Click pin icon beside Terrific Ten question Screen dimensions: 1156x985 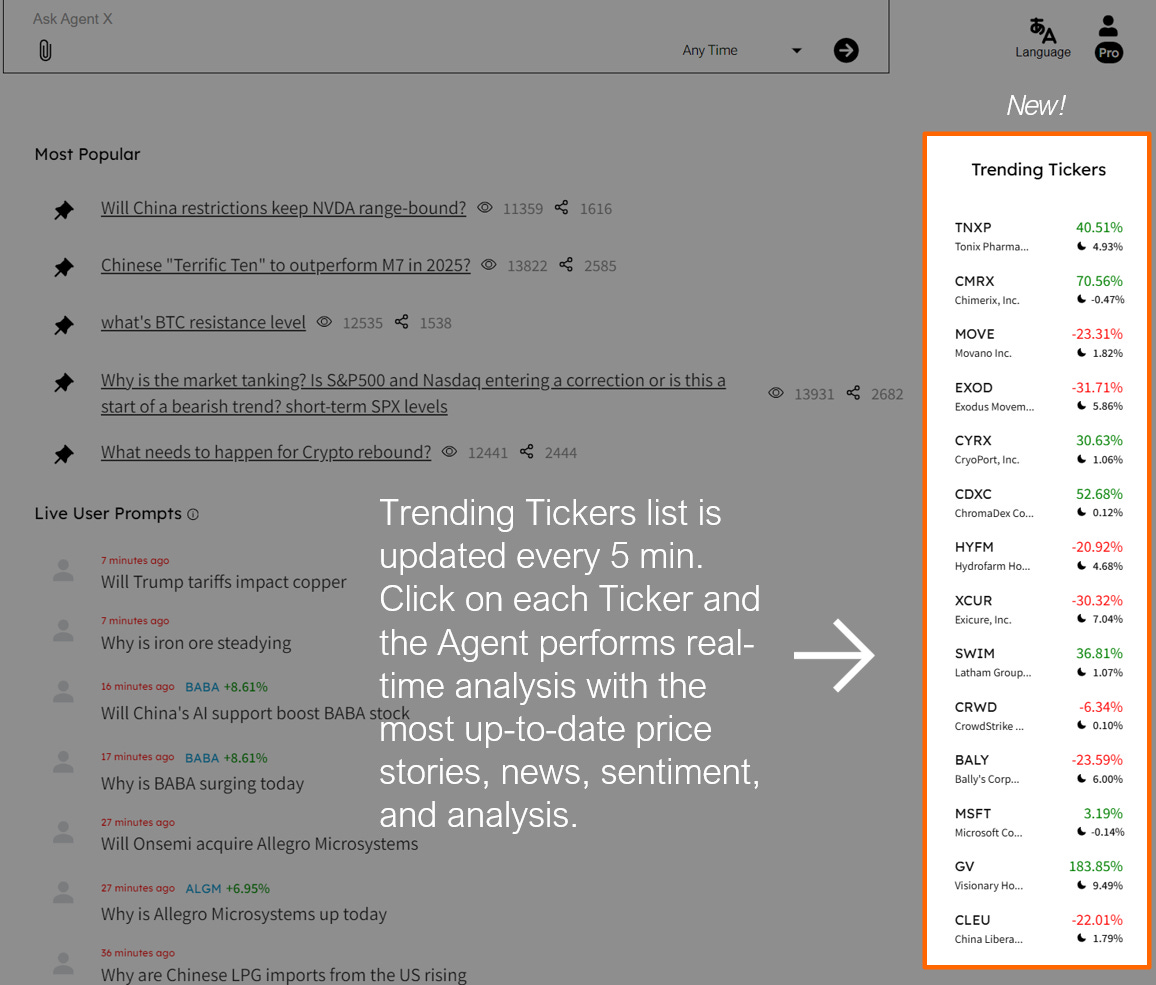click(x=64, y=267)
